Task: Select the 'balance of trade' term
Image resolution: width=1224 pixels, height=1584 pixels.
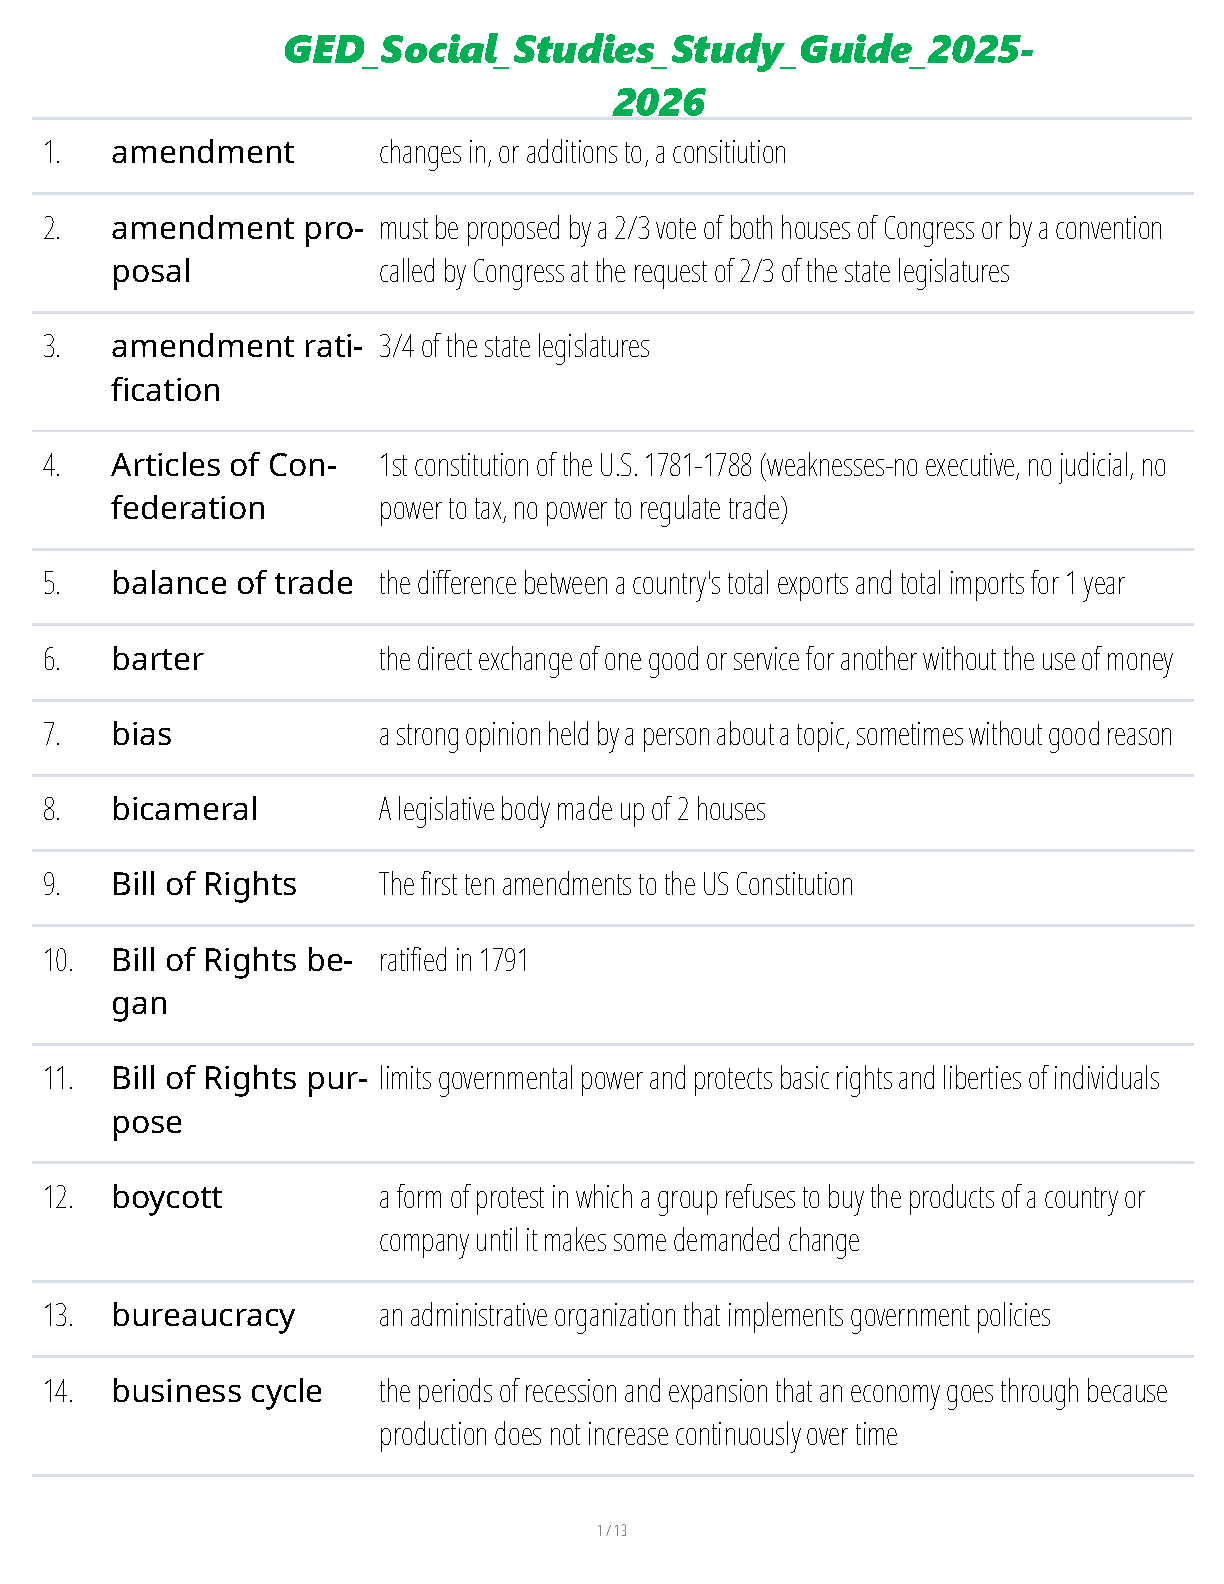Action: click(232, 583)
